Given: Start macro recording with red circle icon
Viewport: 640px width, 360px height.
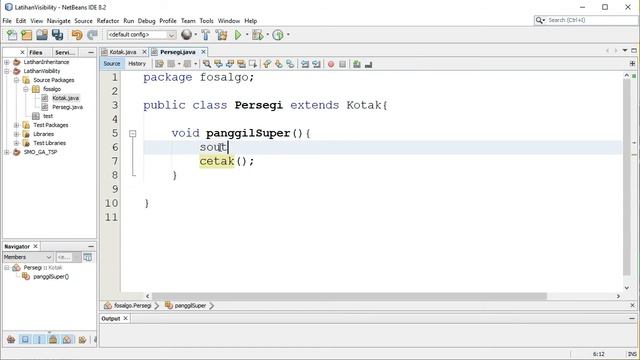Looking at the screenshot, I should click(x=331, y=64).
